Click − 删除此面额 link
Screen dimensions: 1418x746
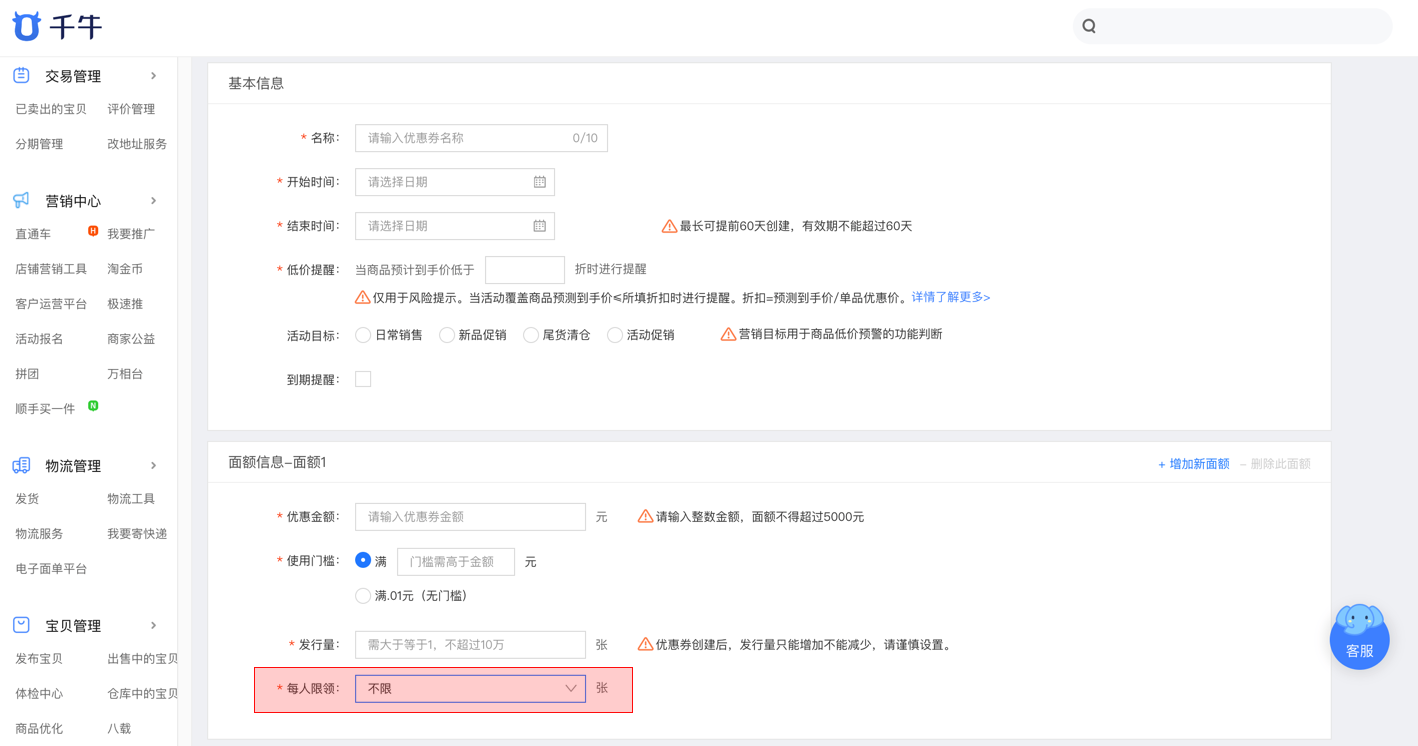pos(1275,464)
